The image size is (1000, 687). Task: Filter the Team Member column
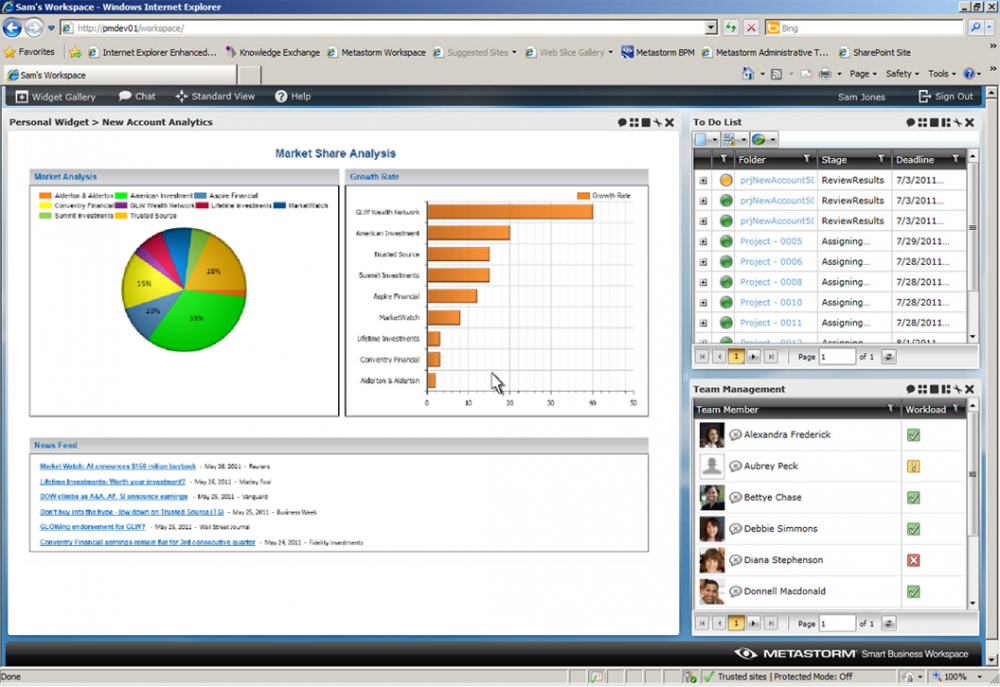(x=890, y=409)
